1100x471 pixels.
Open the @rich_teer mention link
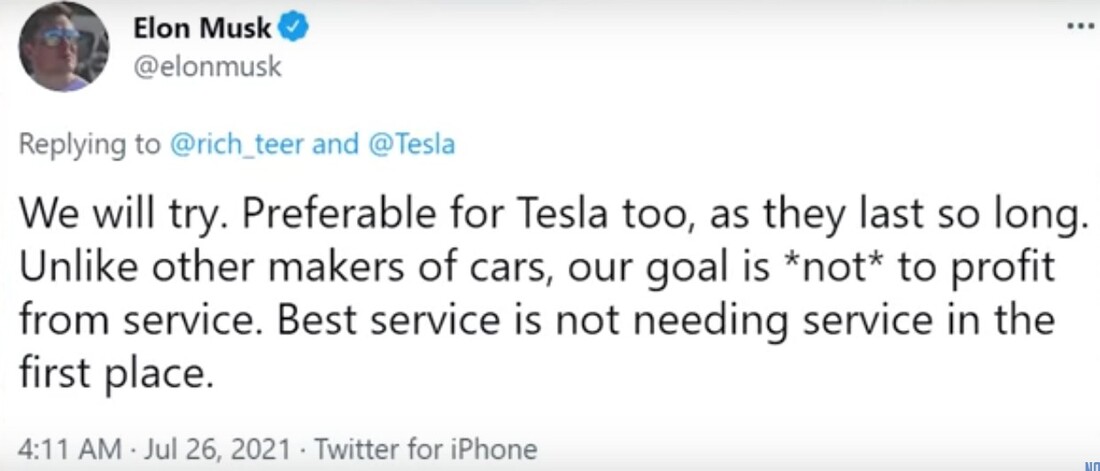pos(237,144)
